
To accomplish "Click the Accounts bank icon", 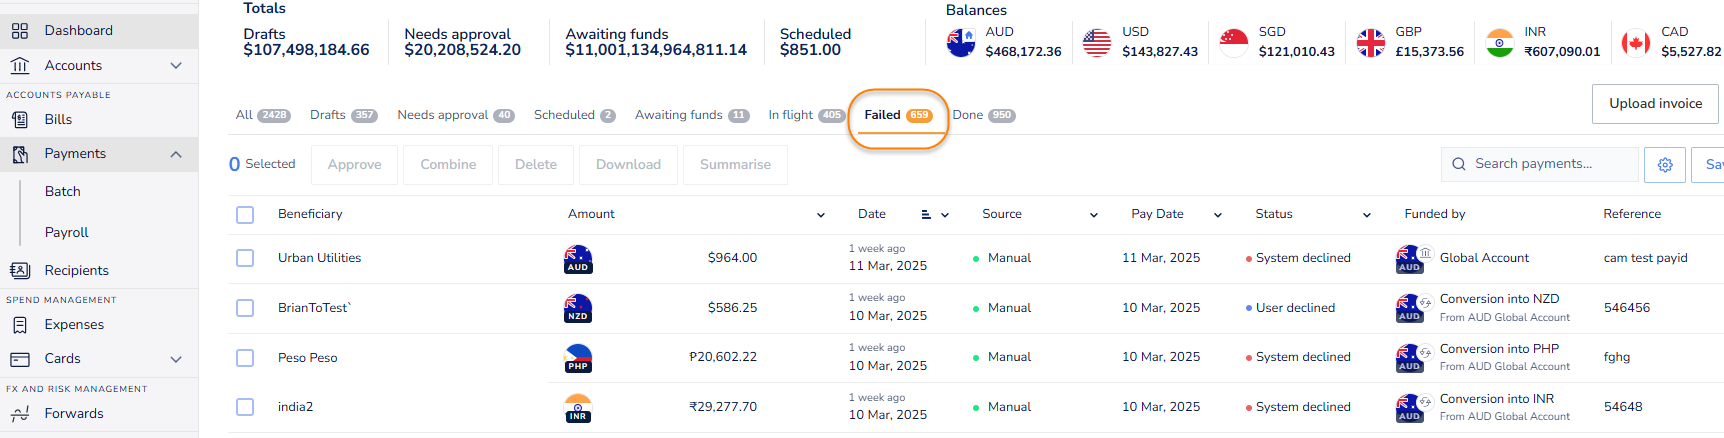I will (20, 66).
